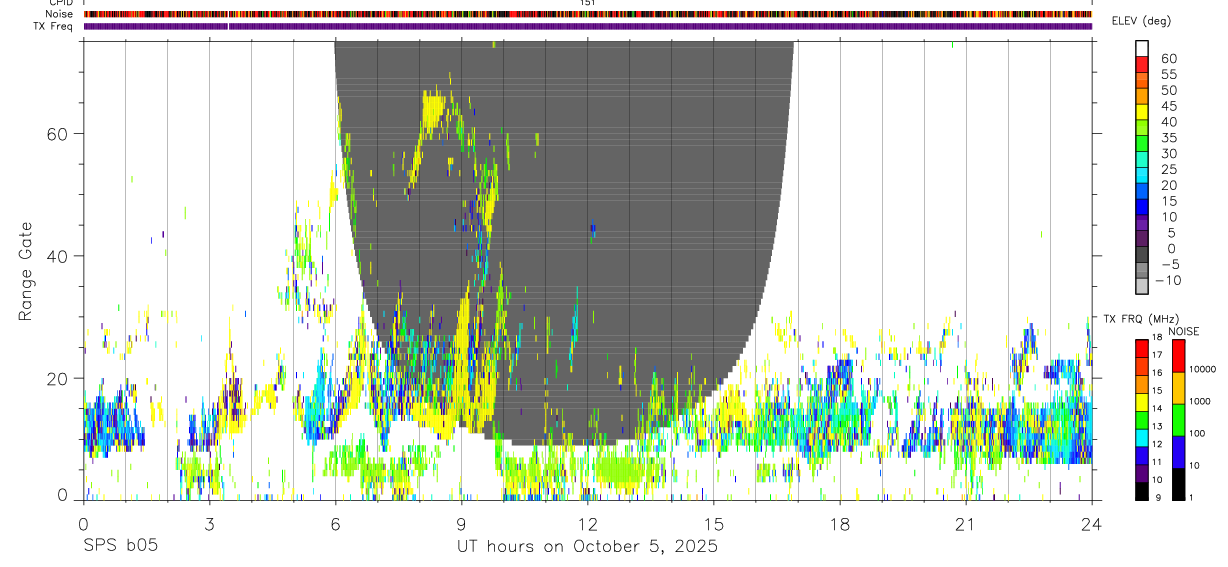1228x567 pixels.
Task: Click the '1000' label in the NOISE legend
Action: click(x=1202, y=401)
